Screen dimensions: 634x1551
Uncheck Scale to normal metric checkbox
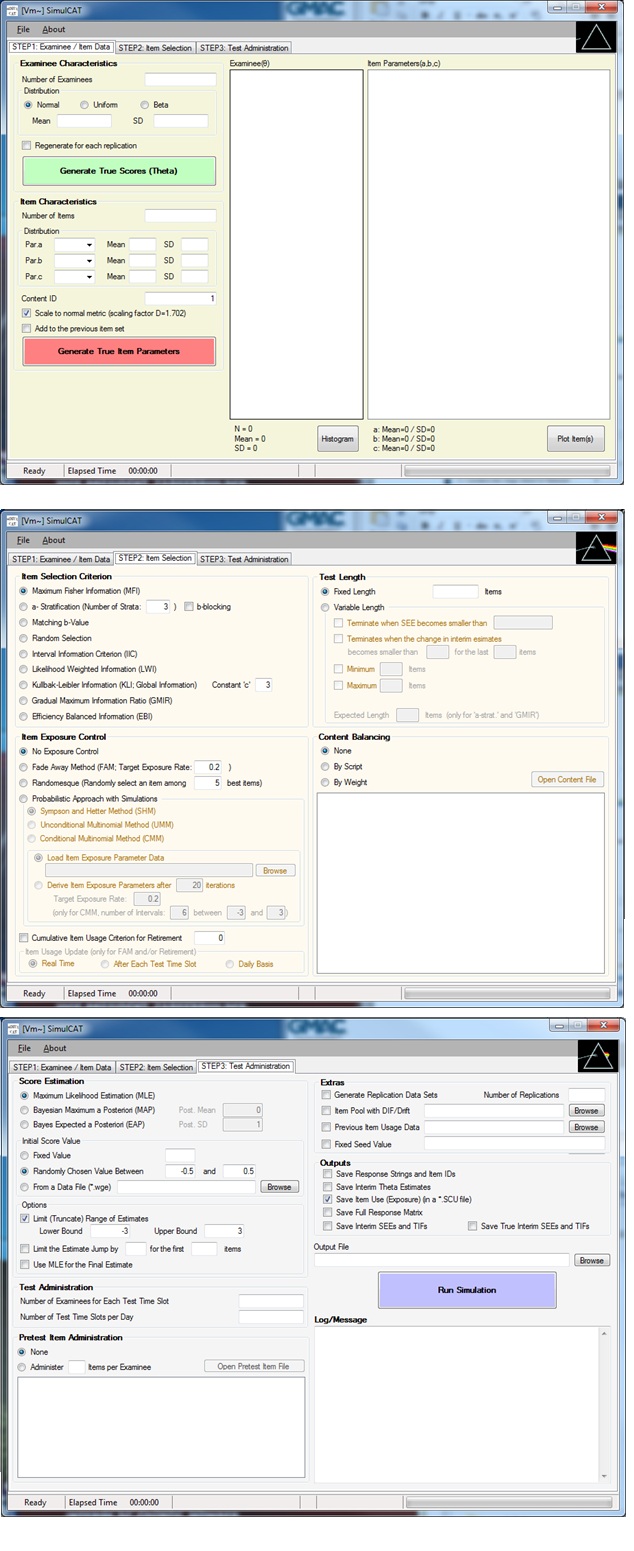pos(27,313)
